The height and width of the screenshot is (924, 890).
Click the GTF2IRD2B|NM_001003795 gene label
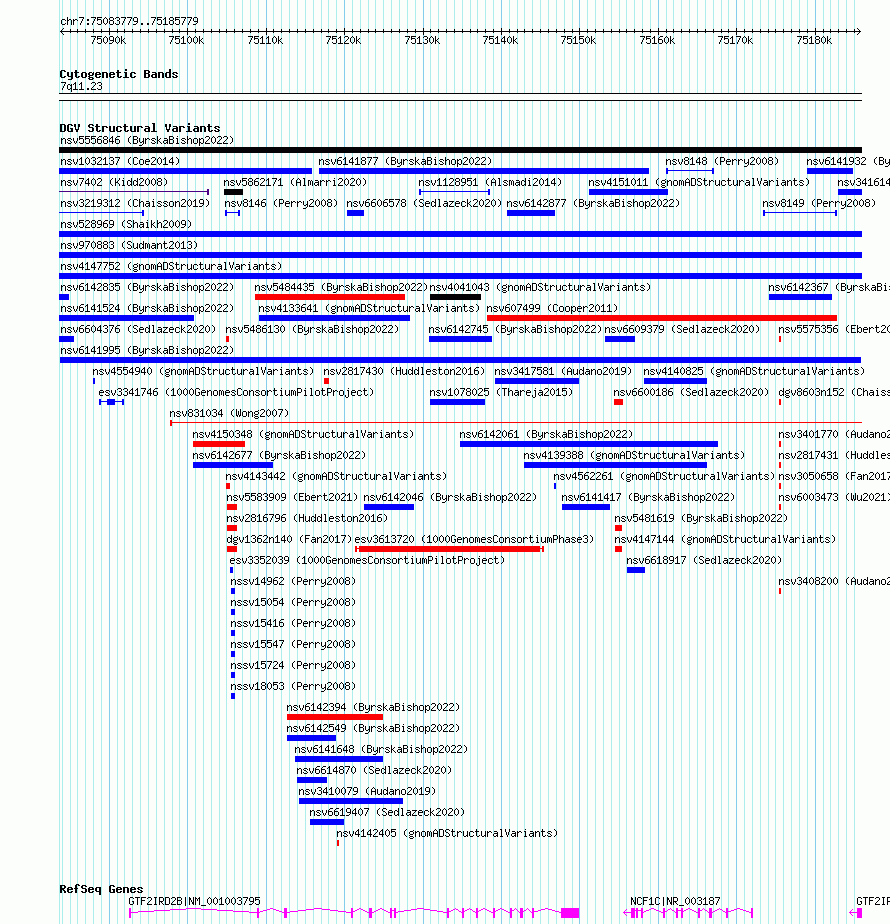coord(195,902)
